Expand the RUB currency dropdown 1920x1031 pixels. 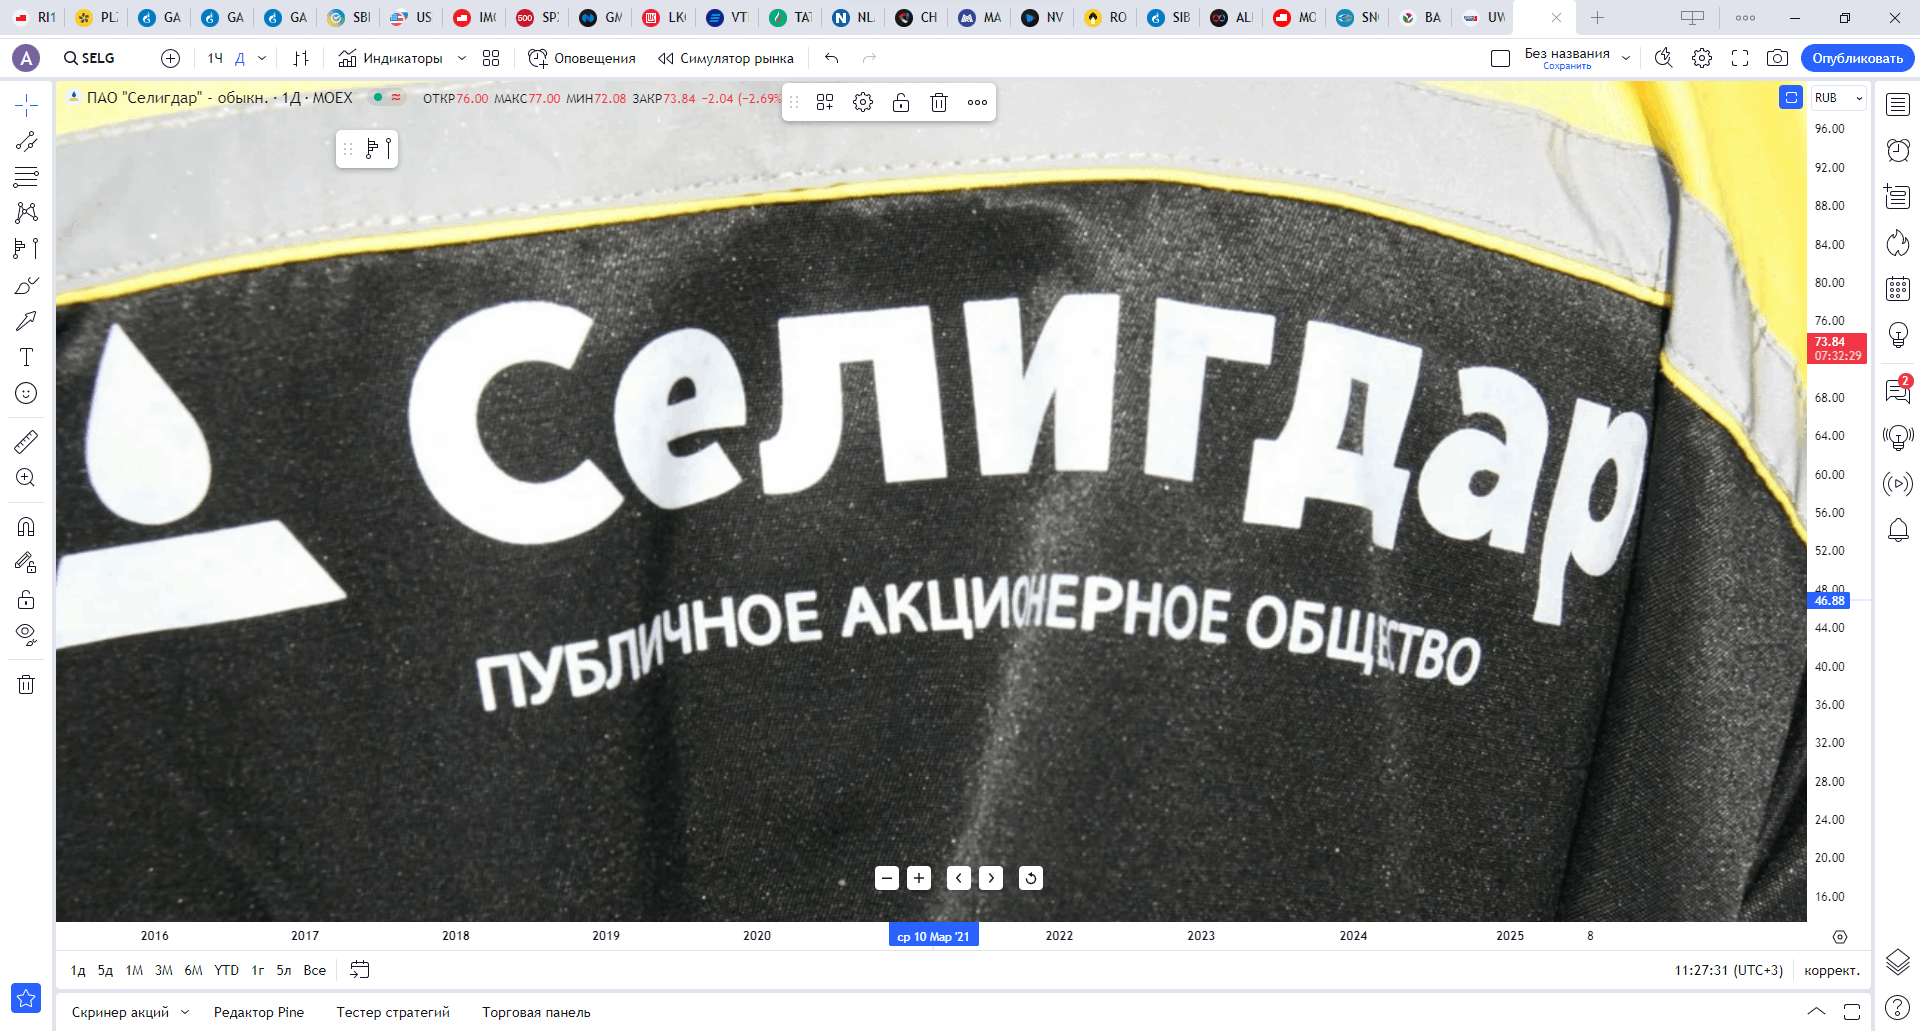[1839, 98]
